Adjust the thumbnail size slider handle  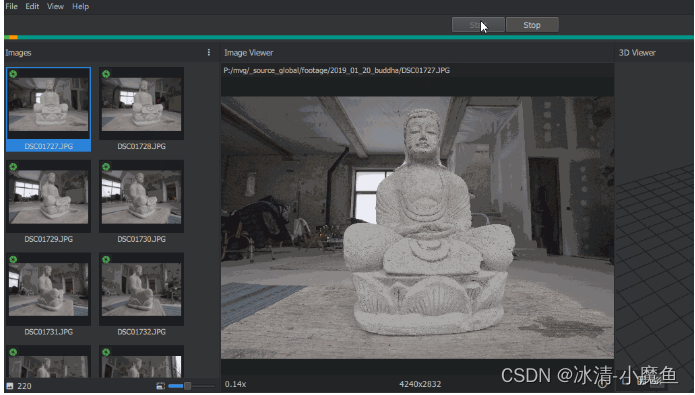point(187,386)
